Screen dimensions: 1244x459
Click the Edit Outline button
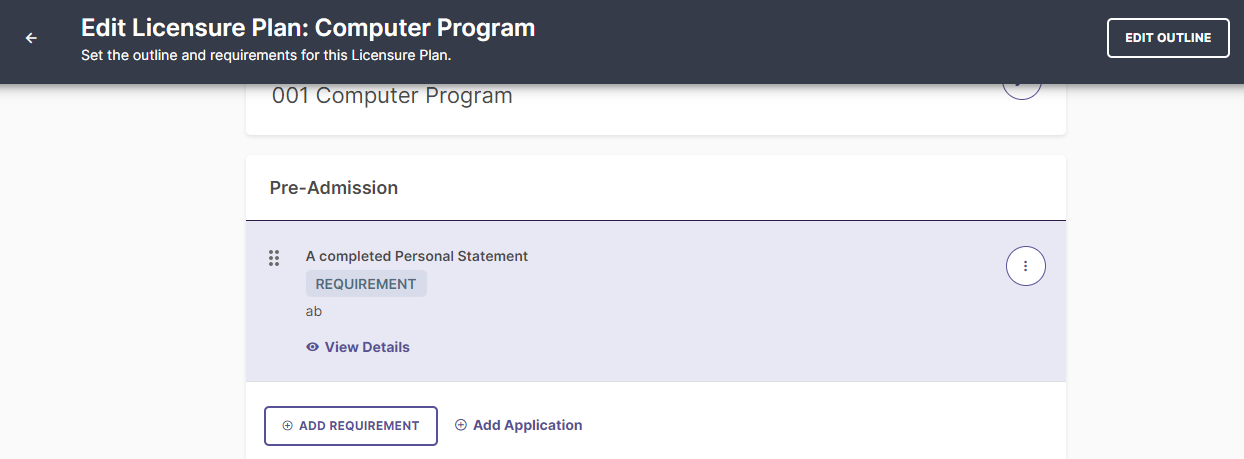pyautogui.click(x=1168, y=38)
